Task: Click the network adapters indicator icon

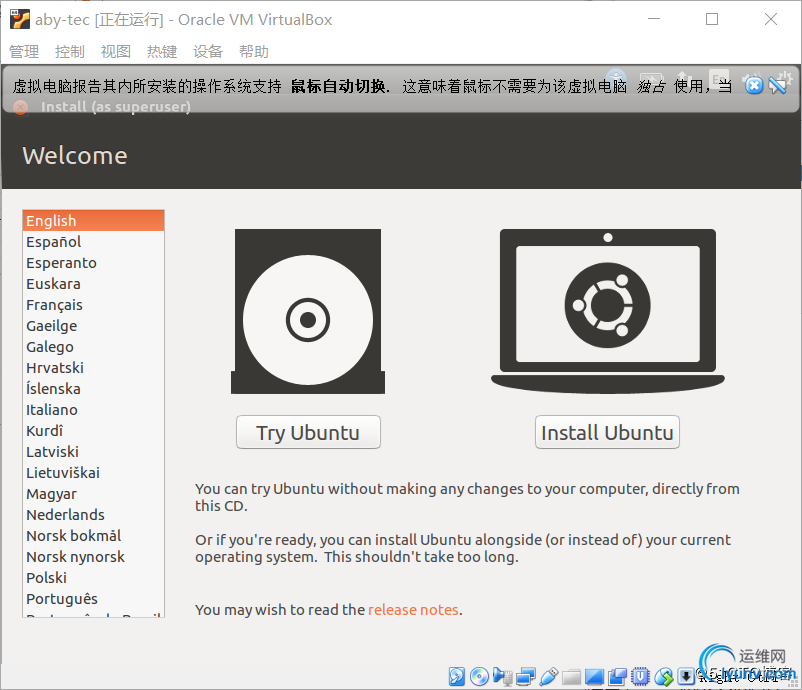Action: pos(526,676)
